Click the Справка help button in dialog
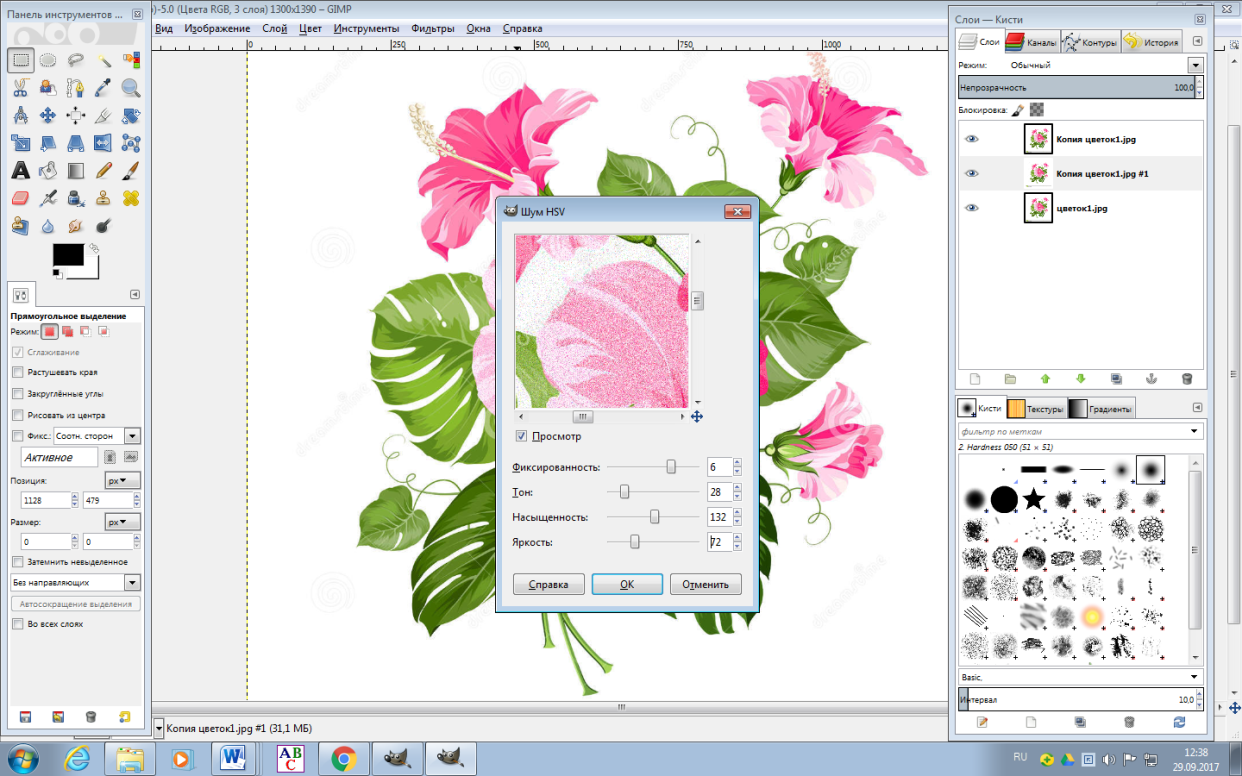This screenshot has width=1242, height=776. (x=548, y=584)
